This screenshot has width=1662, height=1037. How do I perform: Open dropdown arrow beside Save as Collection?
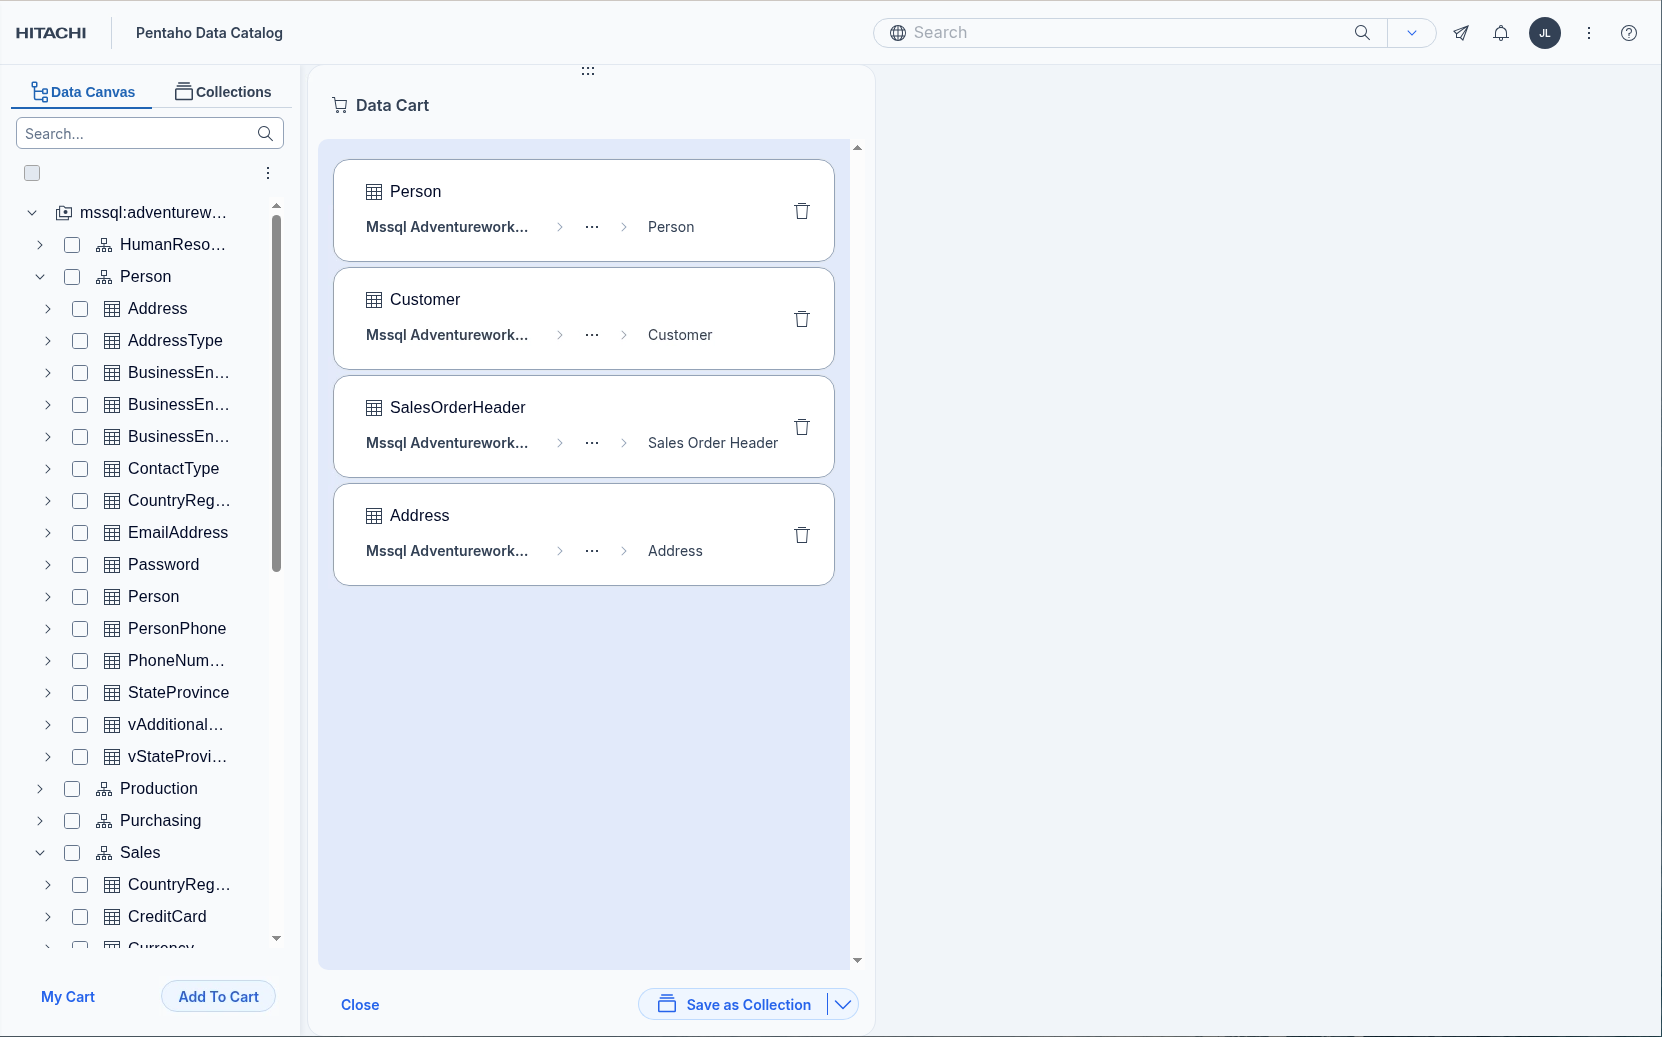coord(843,1004)
